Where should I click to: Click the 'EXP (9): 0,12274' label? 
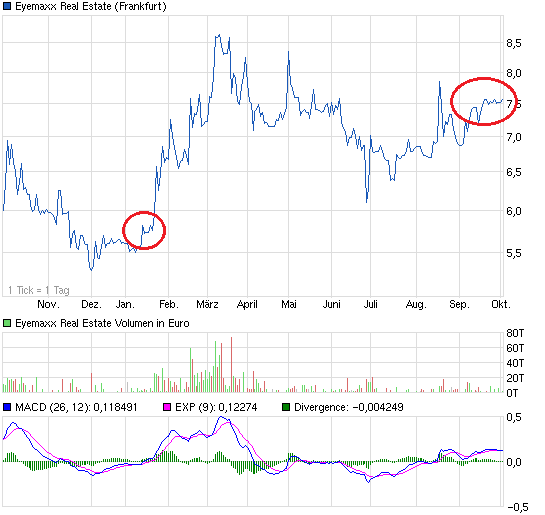coord(216,407)
